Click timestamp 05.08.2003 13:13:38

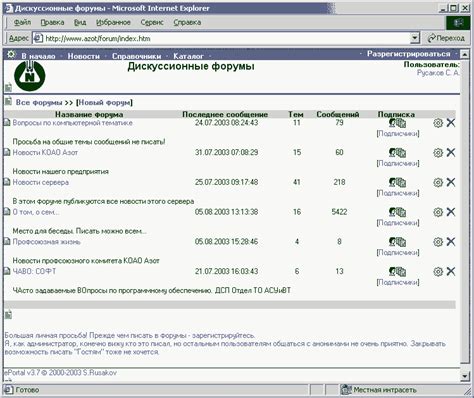[226, 212]
